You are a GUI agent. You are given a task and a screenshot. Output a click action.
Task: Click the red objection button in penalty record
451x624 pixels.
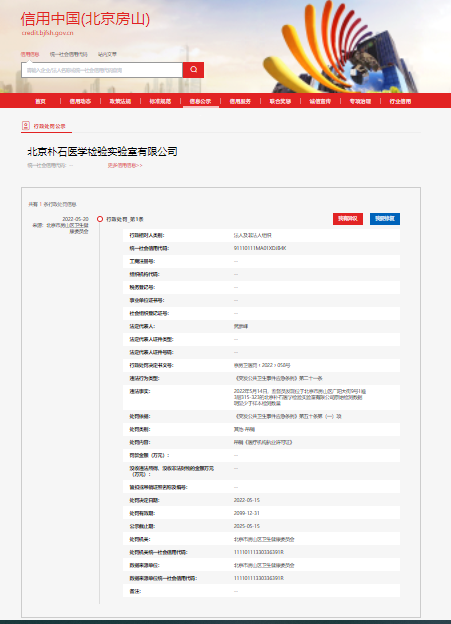[348, 218]
